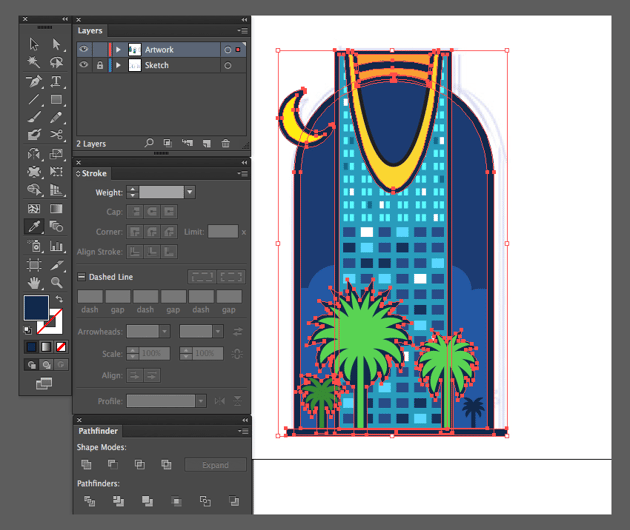Click Locate Object magnifier in Layers panel
The image size is (630, 530).
[x=149, y=143]
